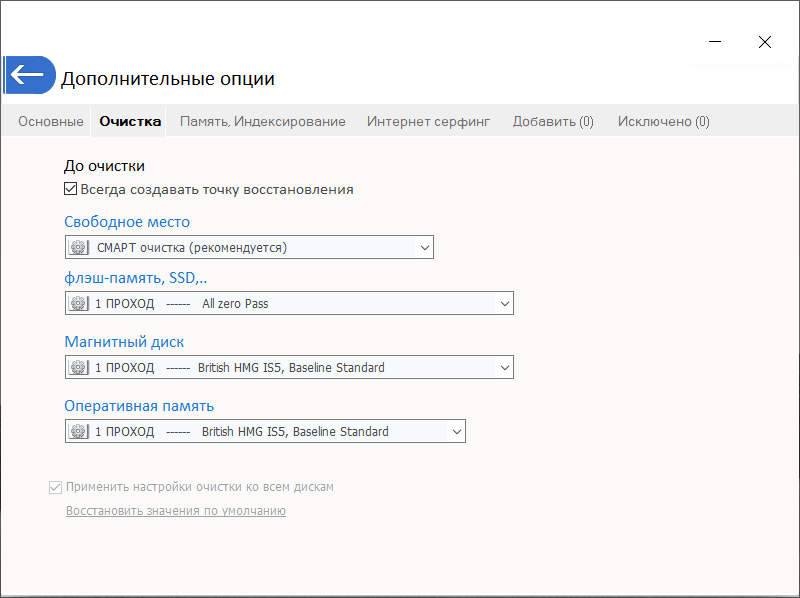Select the Очистка tab
Viewport: 800px width, 598px height.
point(129,121)
